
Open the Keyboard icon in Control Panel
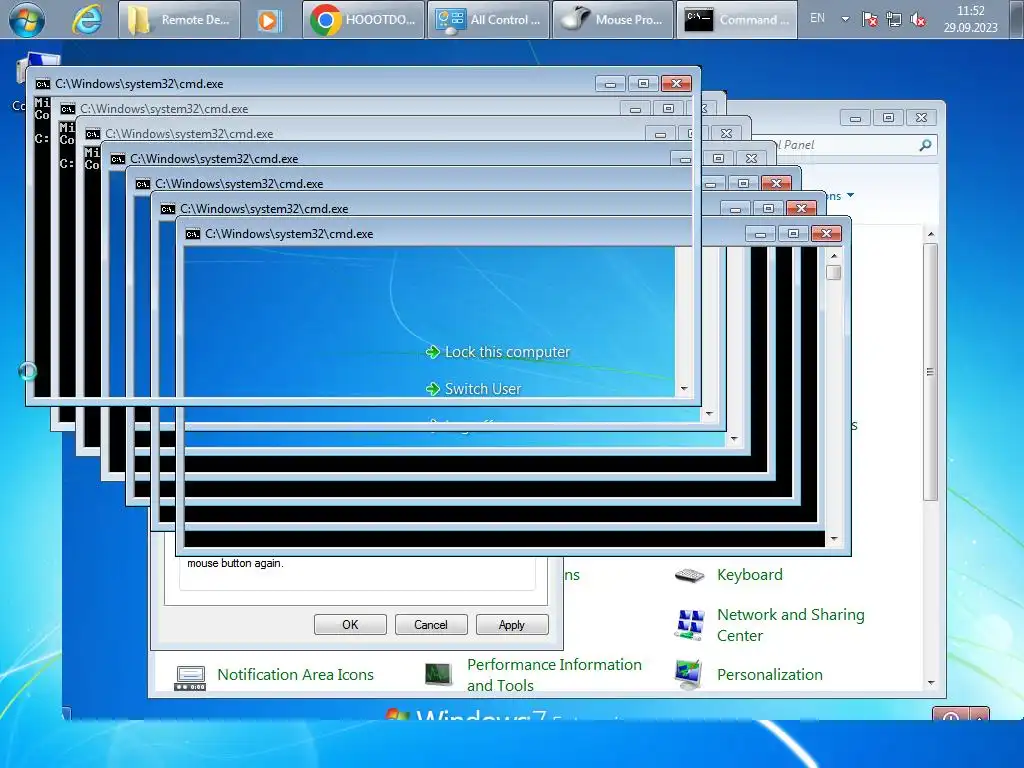click(690, 575)
